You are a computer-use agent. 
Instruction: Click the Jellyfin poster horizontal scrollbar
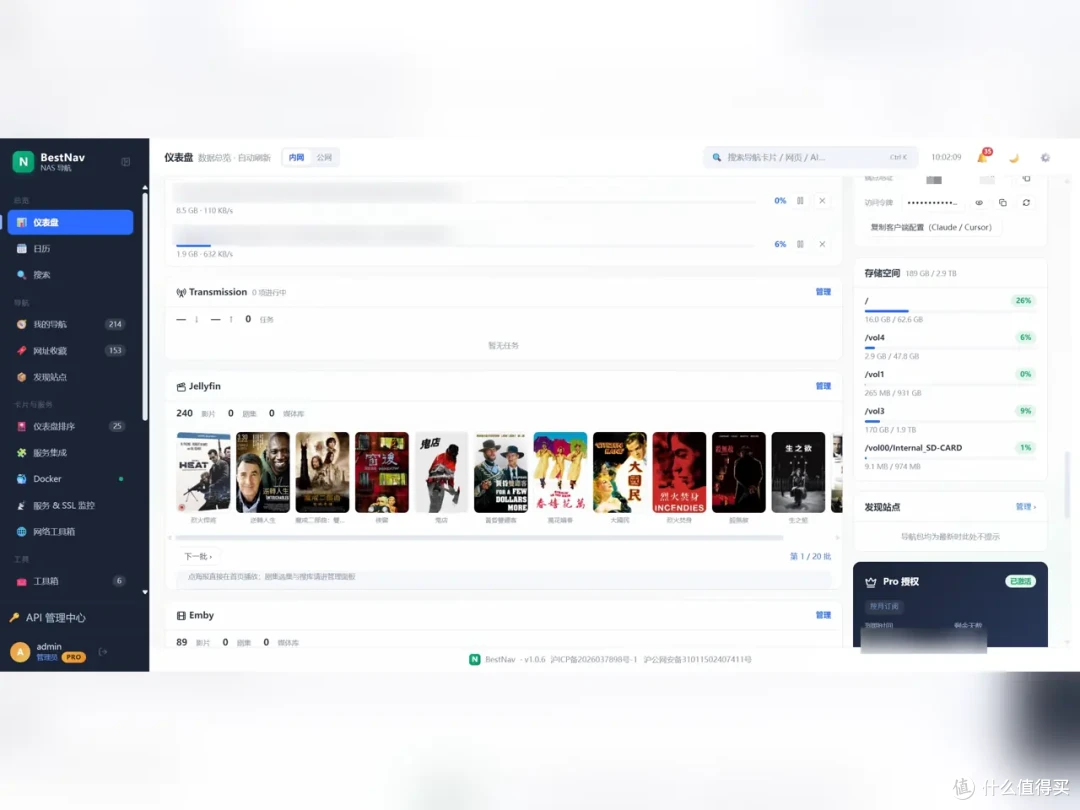pyautogui.click(x=479, y=537)
